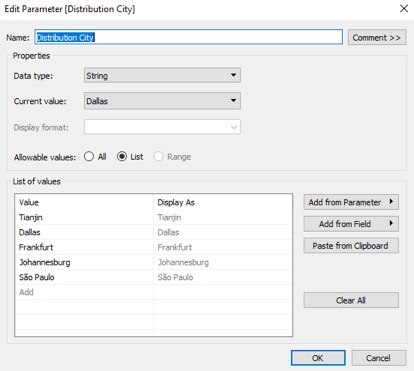The image size is (414, 371).
Task: Confirm with the OK button
Action: (318, 358)
